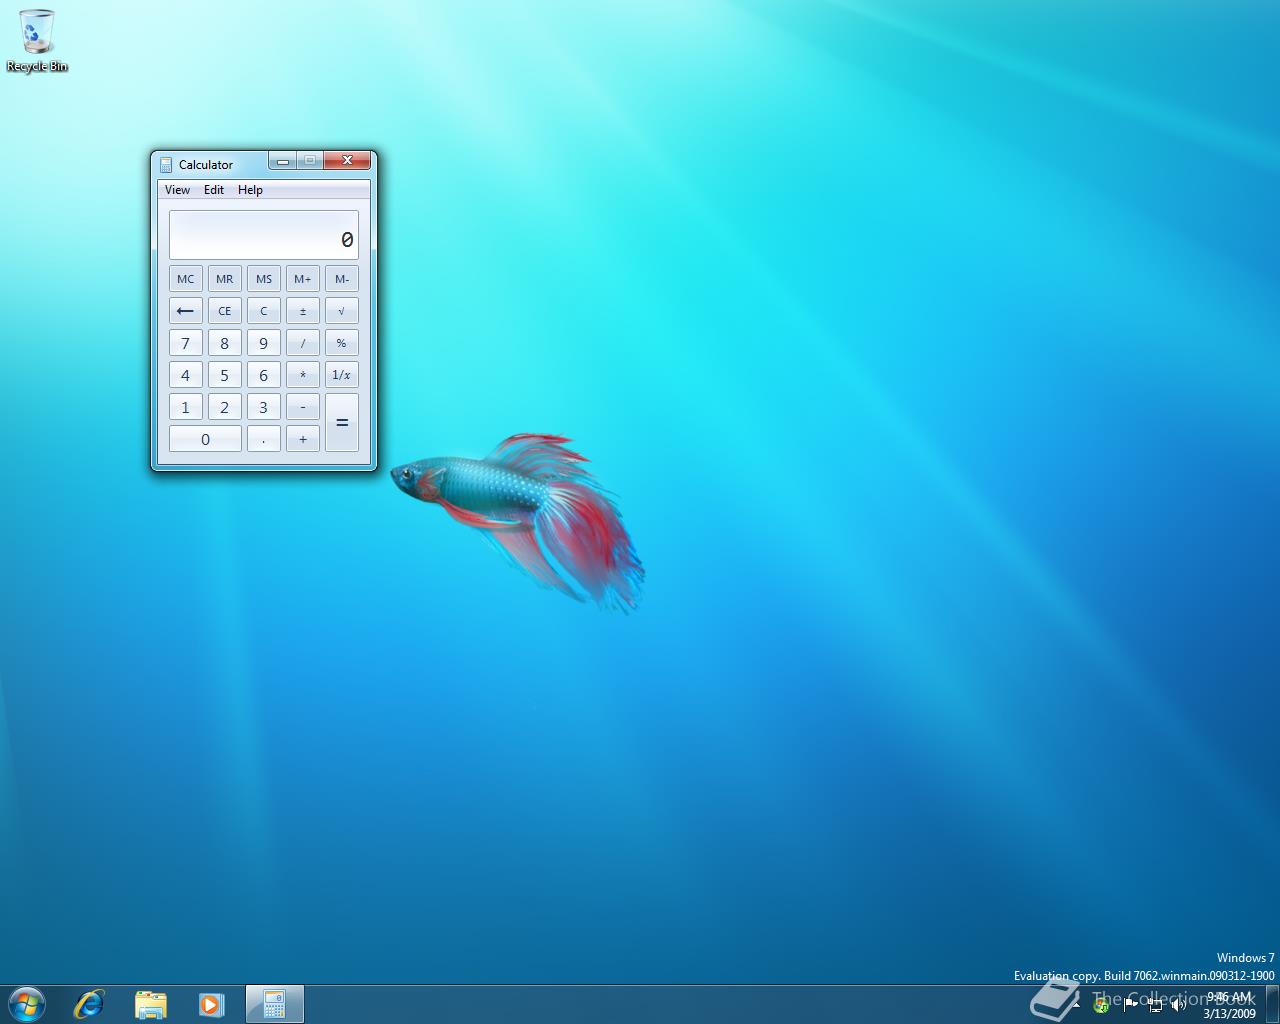This screenshot has height=1024, width=1280.
Task: Click digit 8 on the calculator
Action: 225,343
